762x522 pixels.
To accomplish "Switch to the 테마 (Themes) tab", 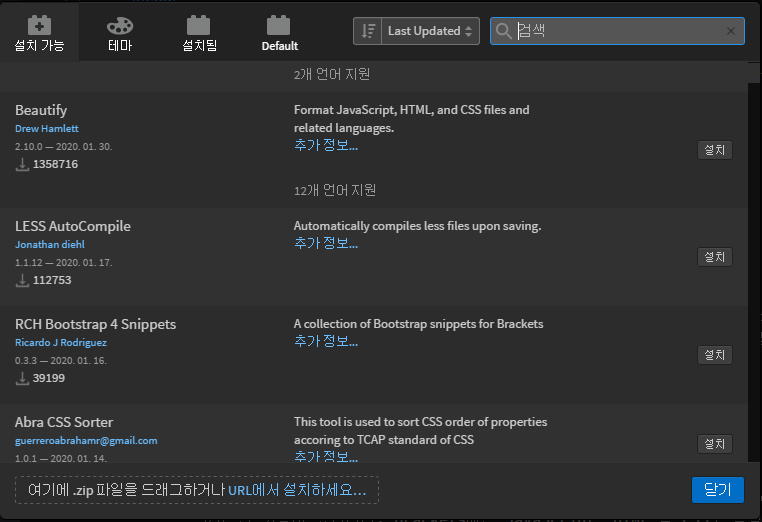I will tap(120, 34).
